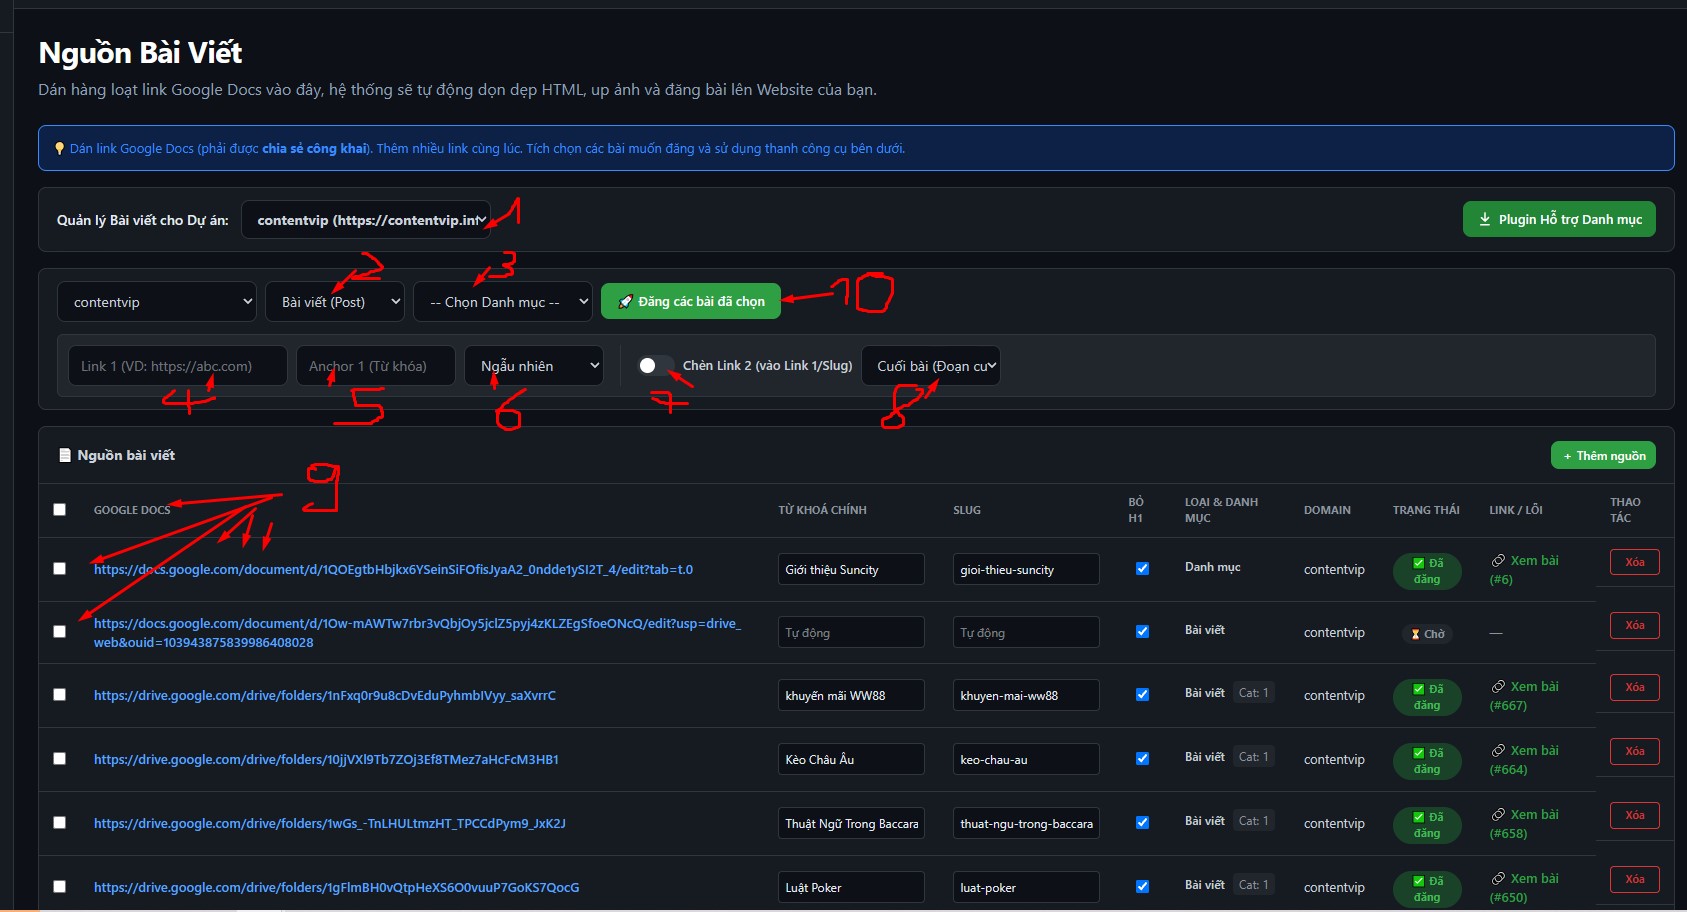This screenshot has width=1687, height=912.
Task: Edit the luat-poker slug field
Action: point(1026,887)
